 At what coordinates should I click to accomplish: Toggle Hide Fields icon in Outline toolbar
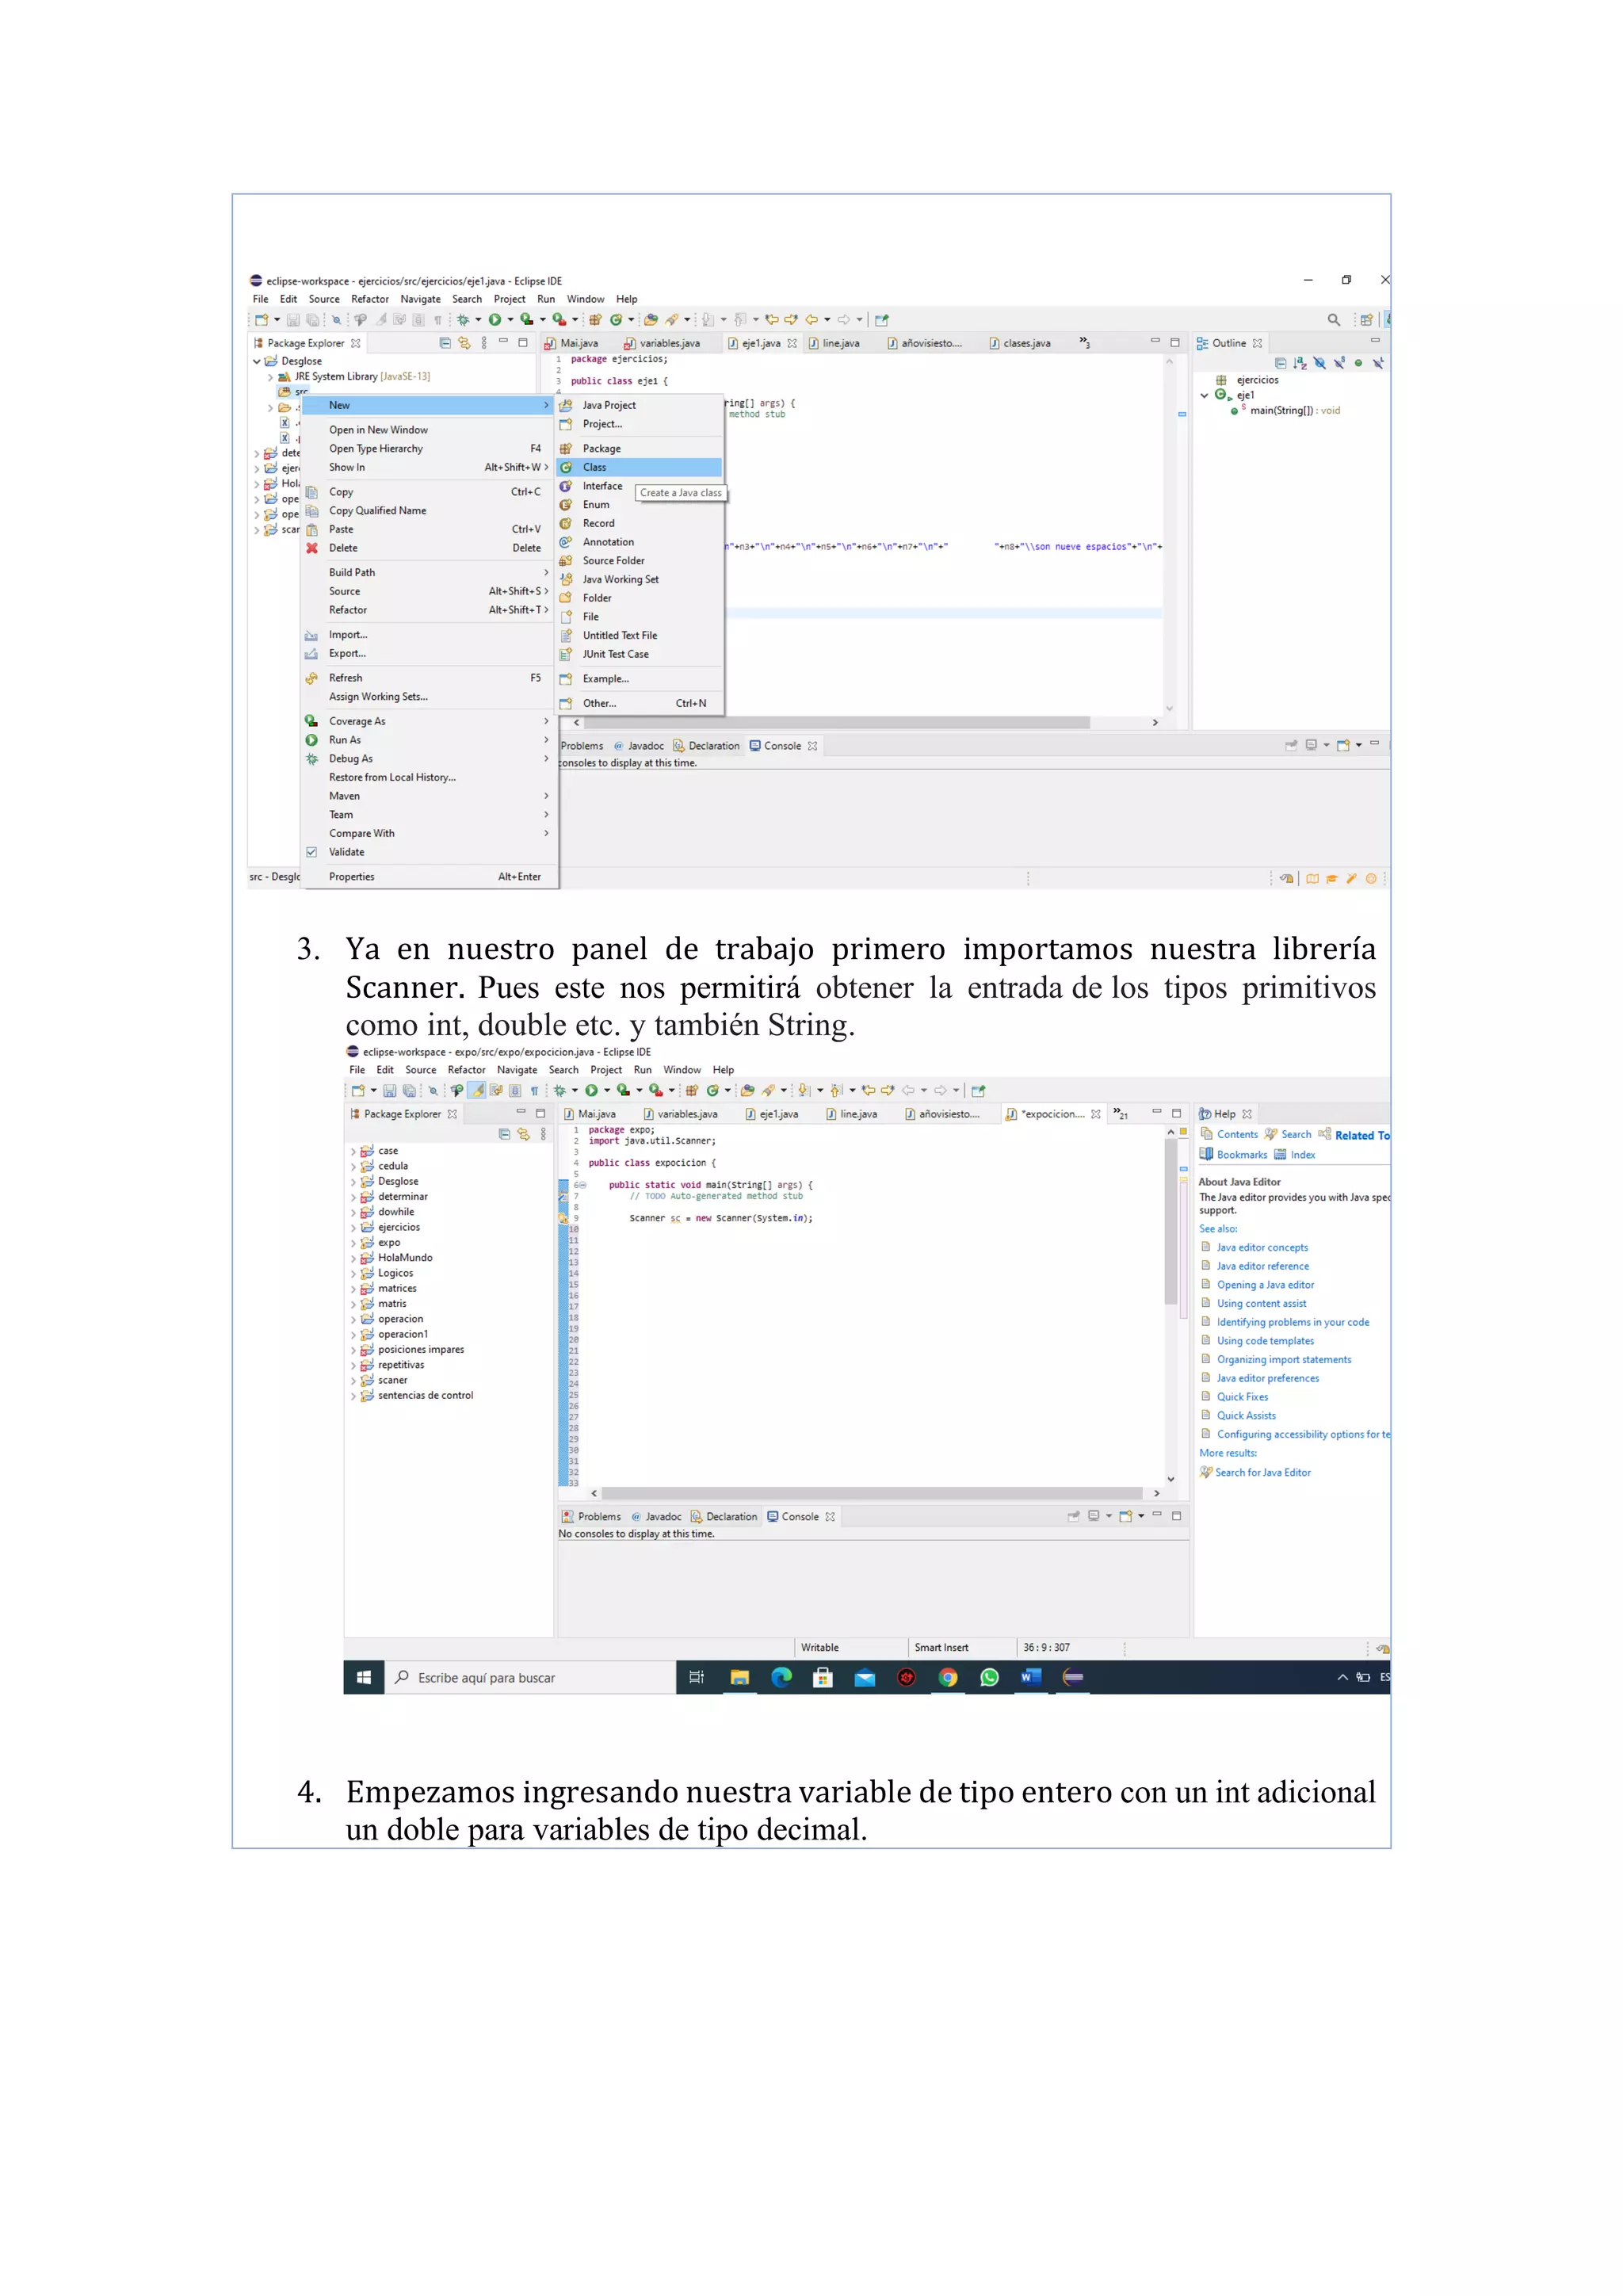tap(1320, 363)
